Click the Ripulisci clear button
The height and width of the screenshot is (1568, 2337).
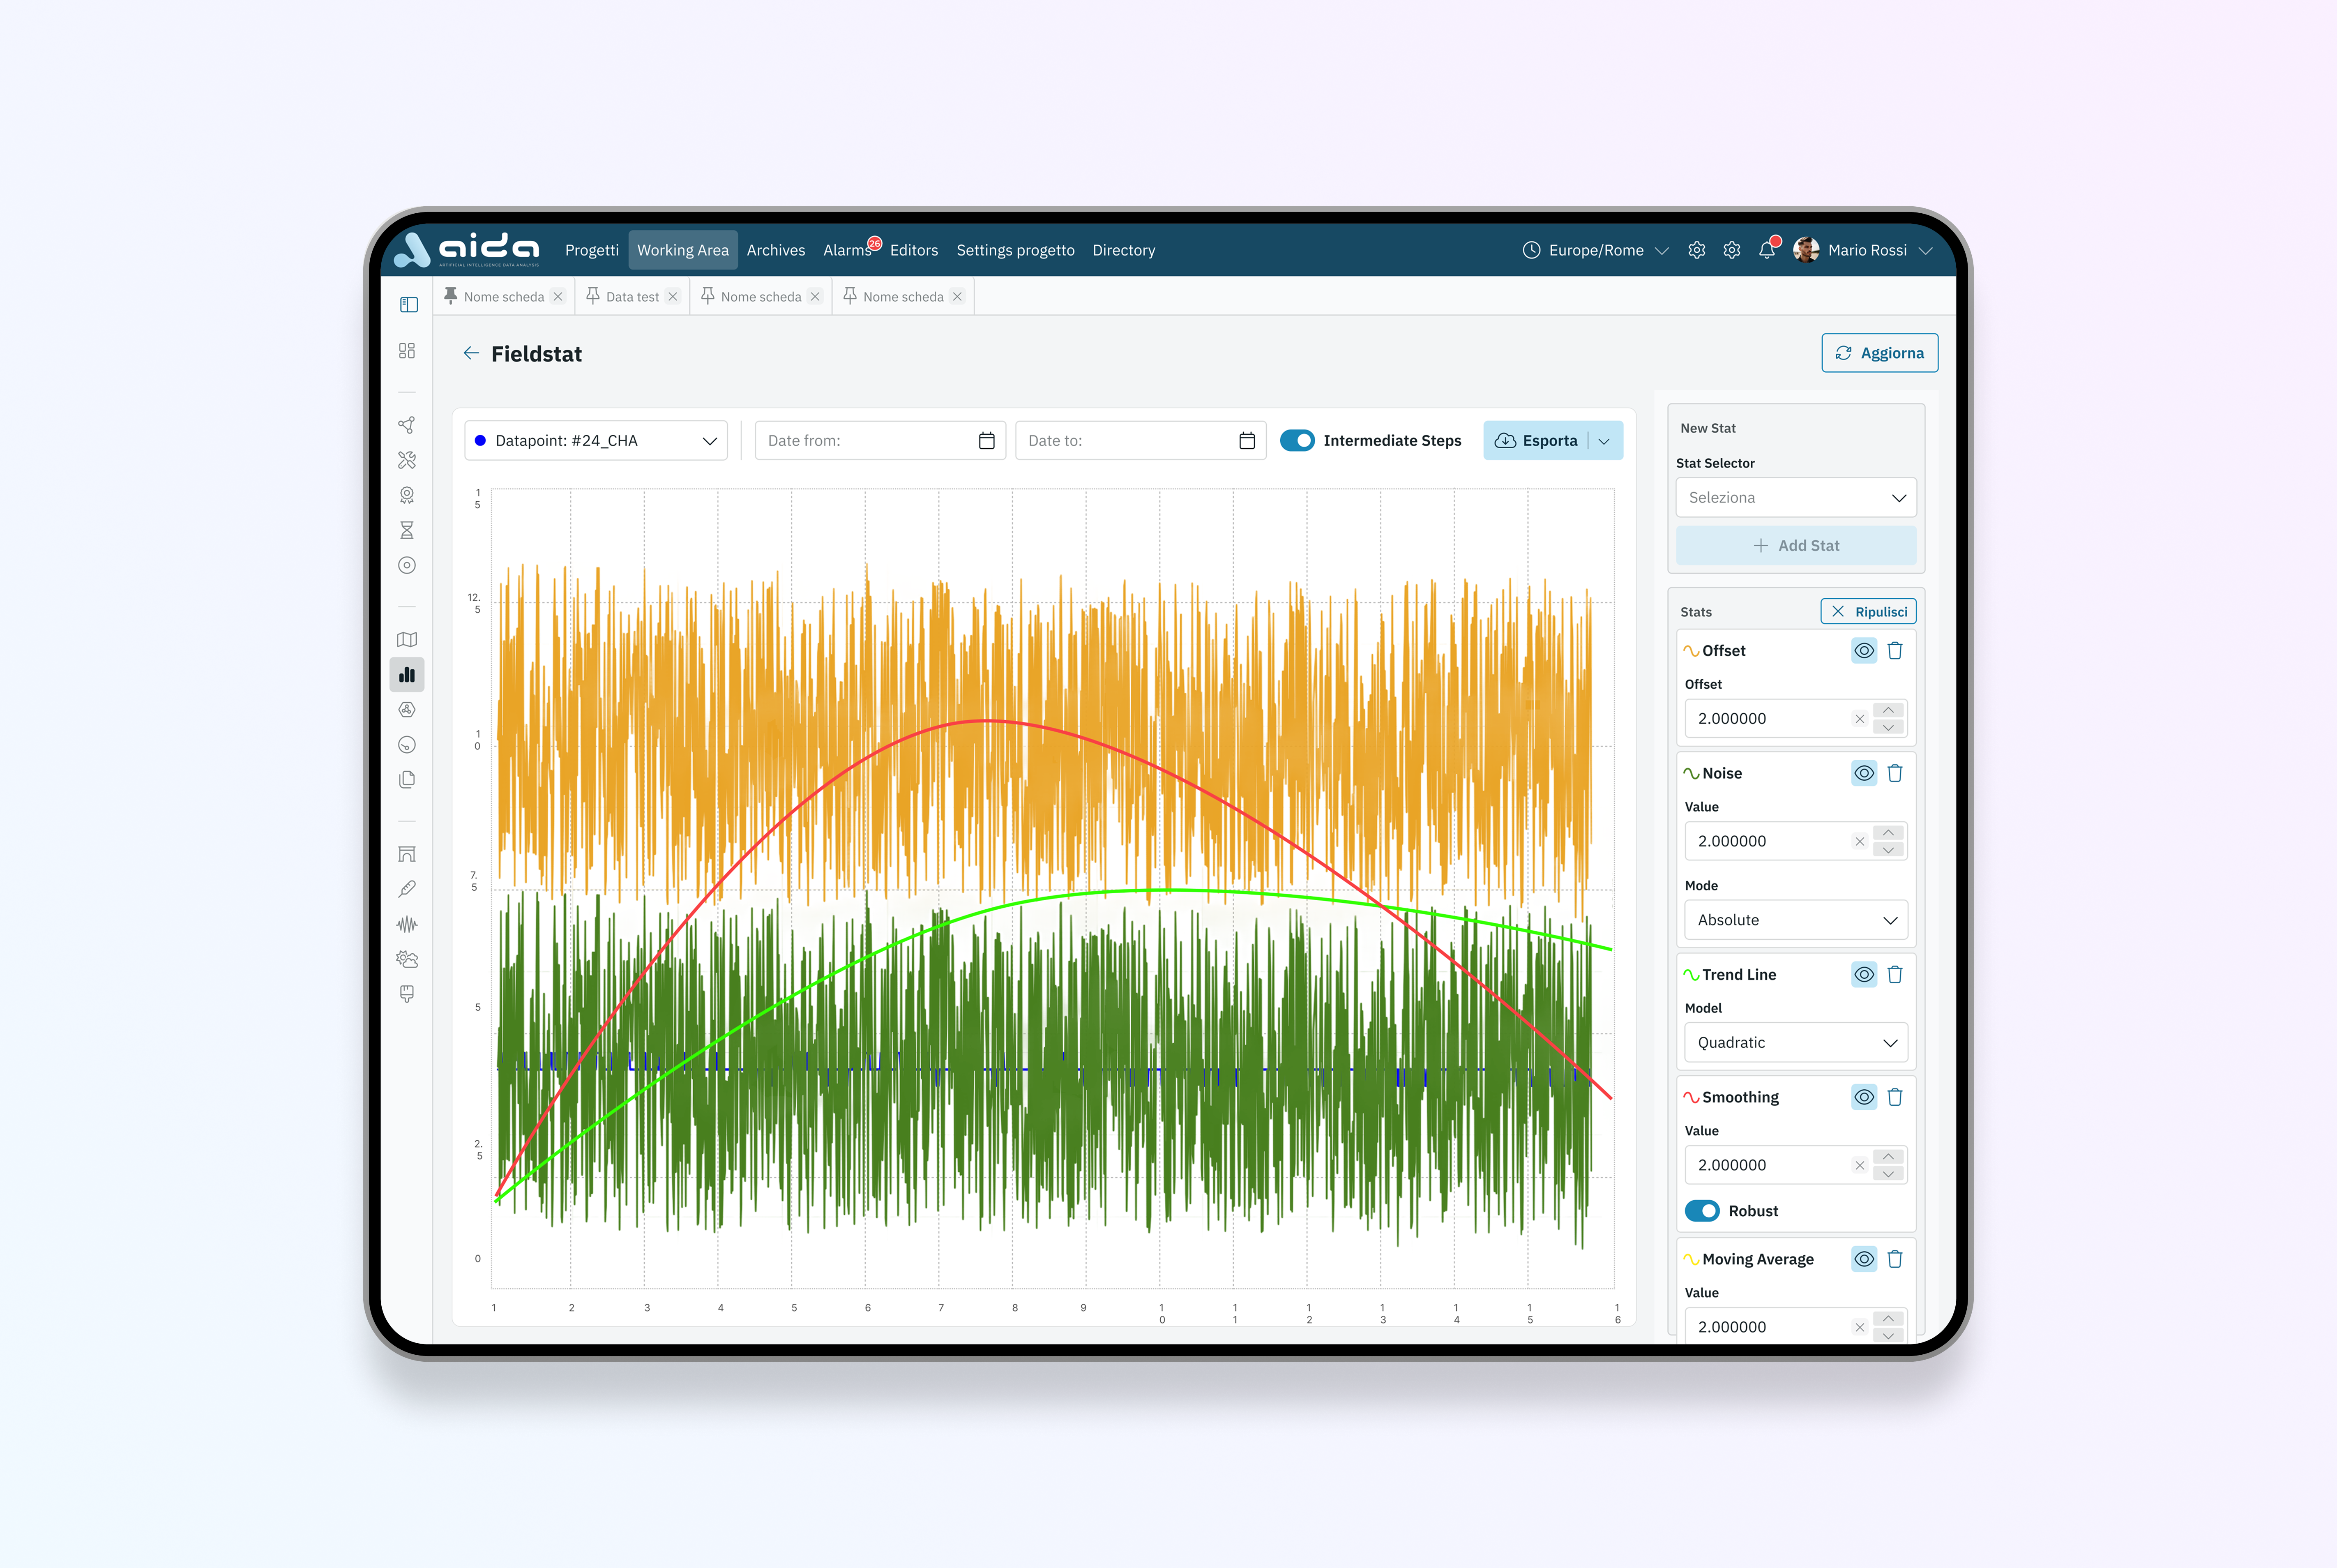[x=1868, y=612]
